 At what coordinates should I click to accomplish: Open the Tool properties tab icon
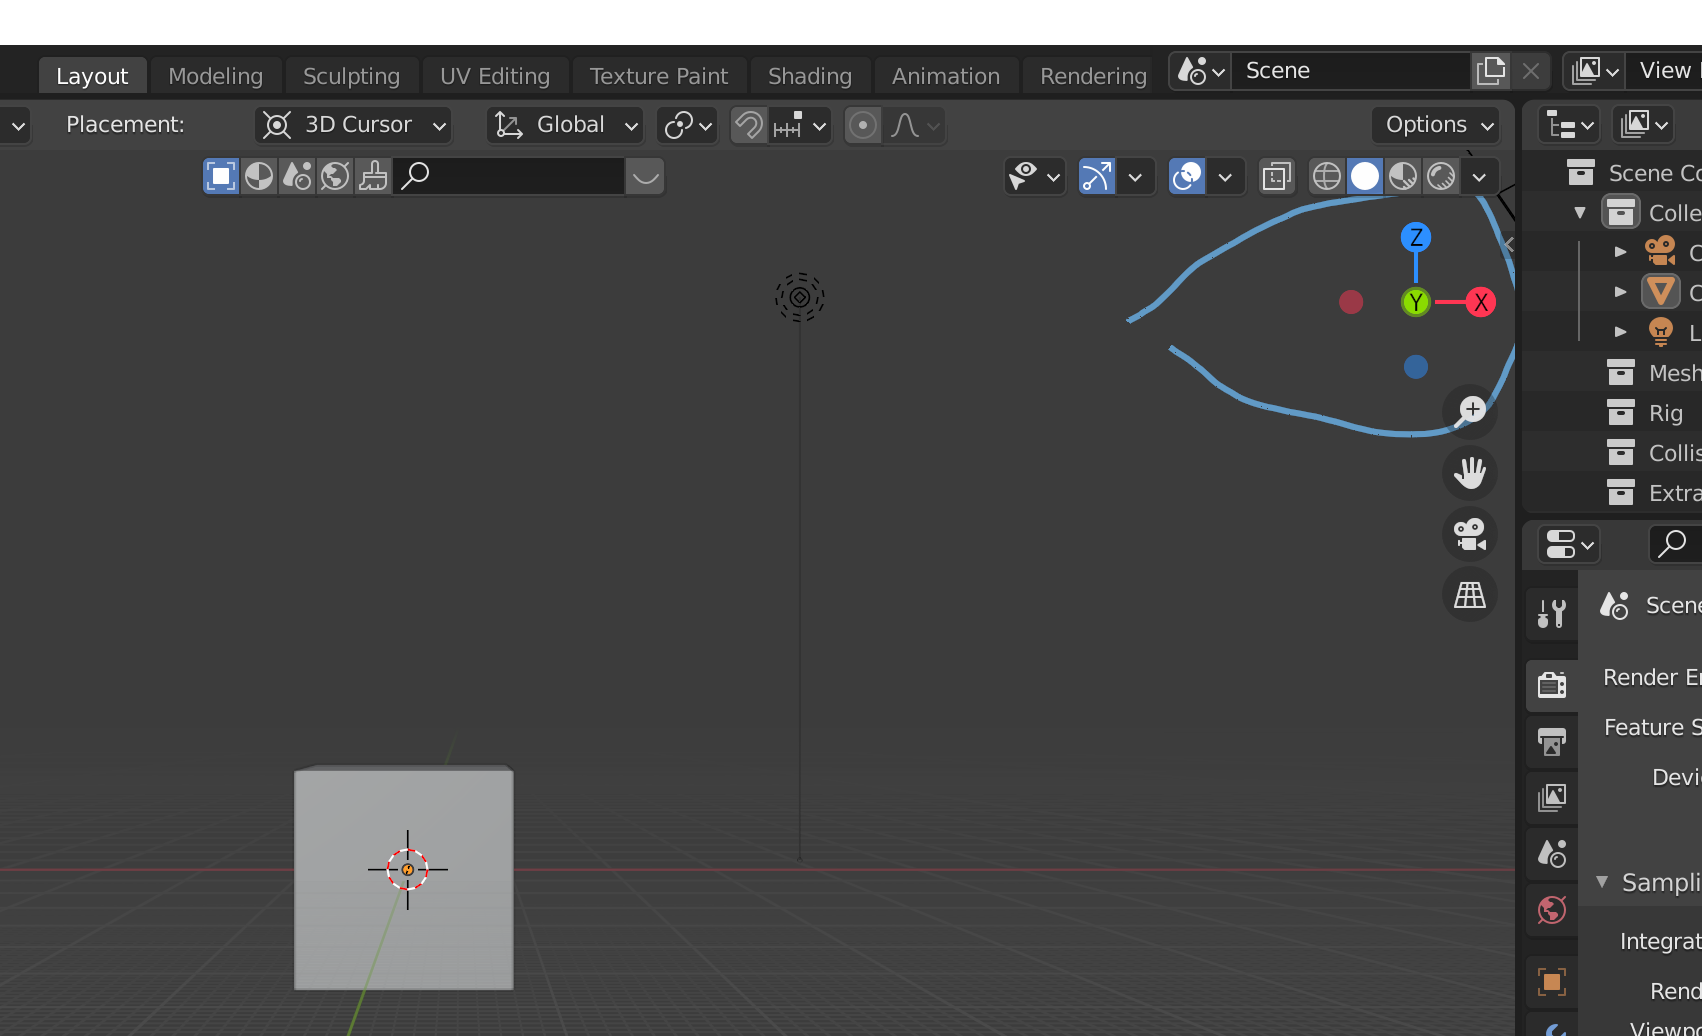1552,613
